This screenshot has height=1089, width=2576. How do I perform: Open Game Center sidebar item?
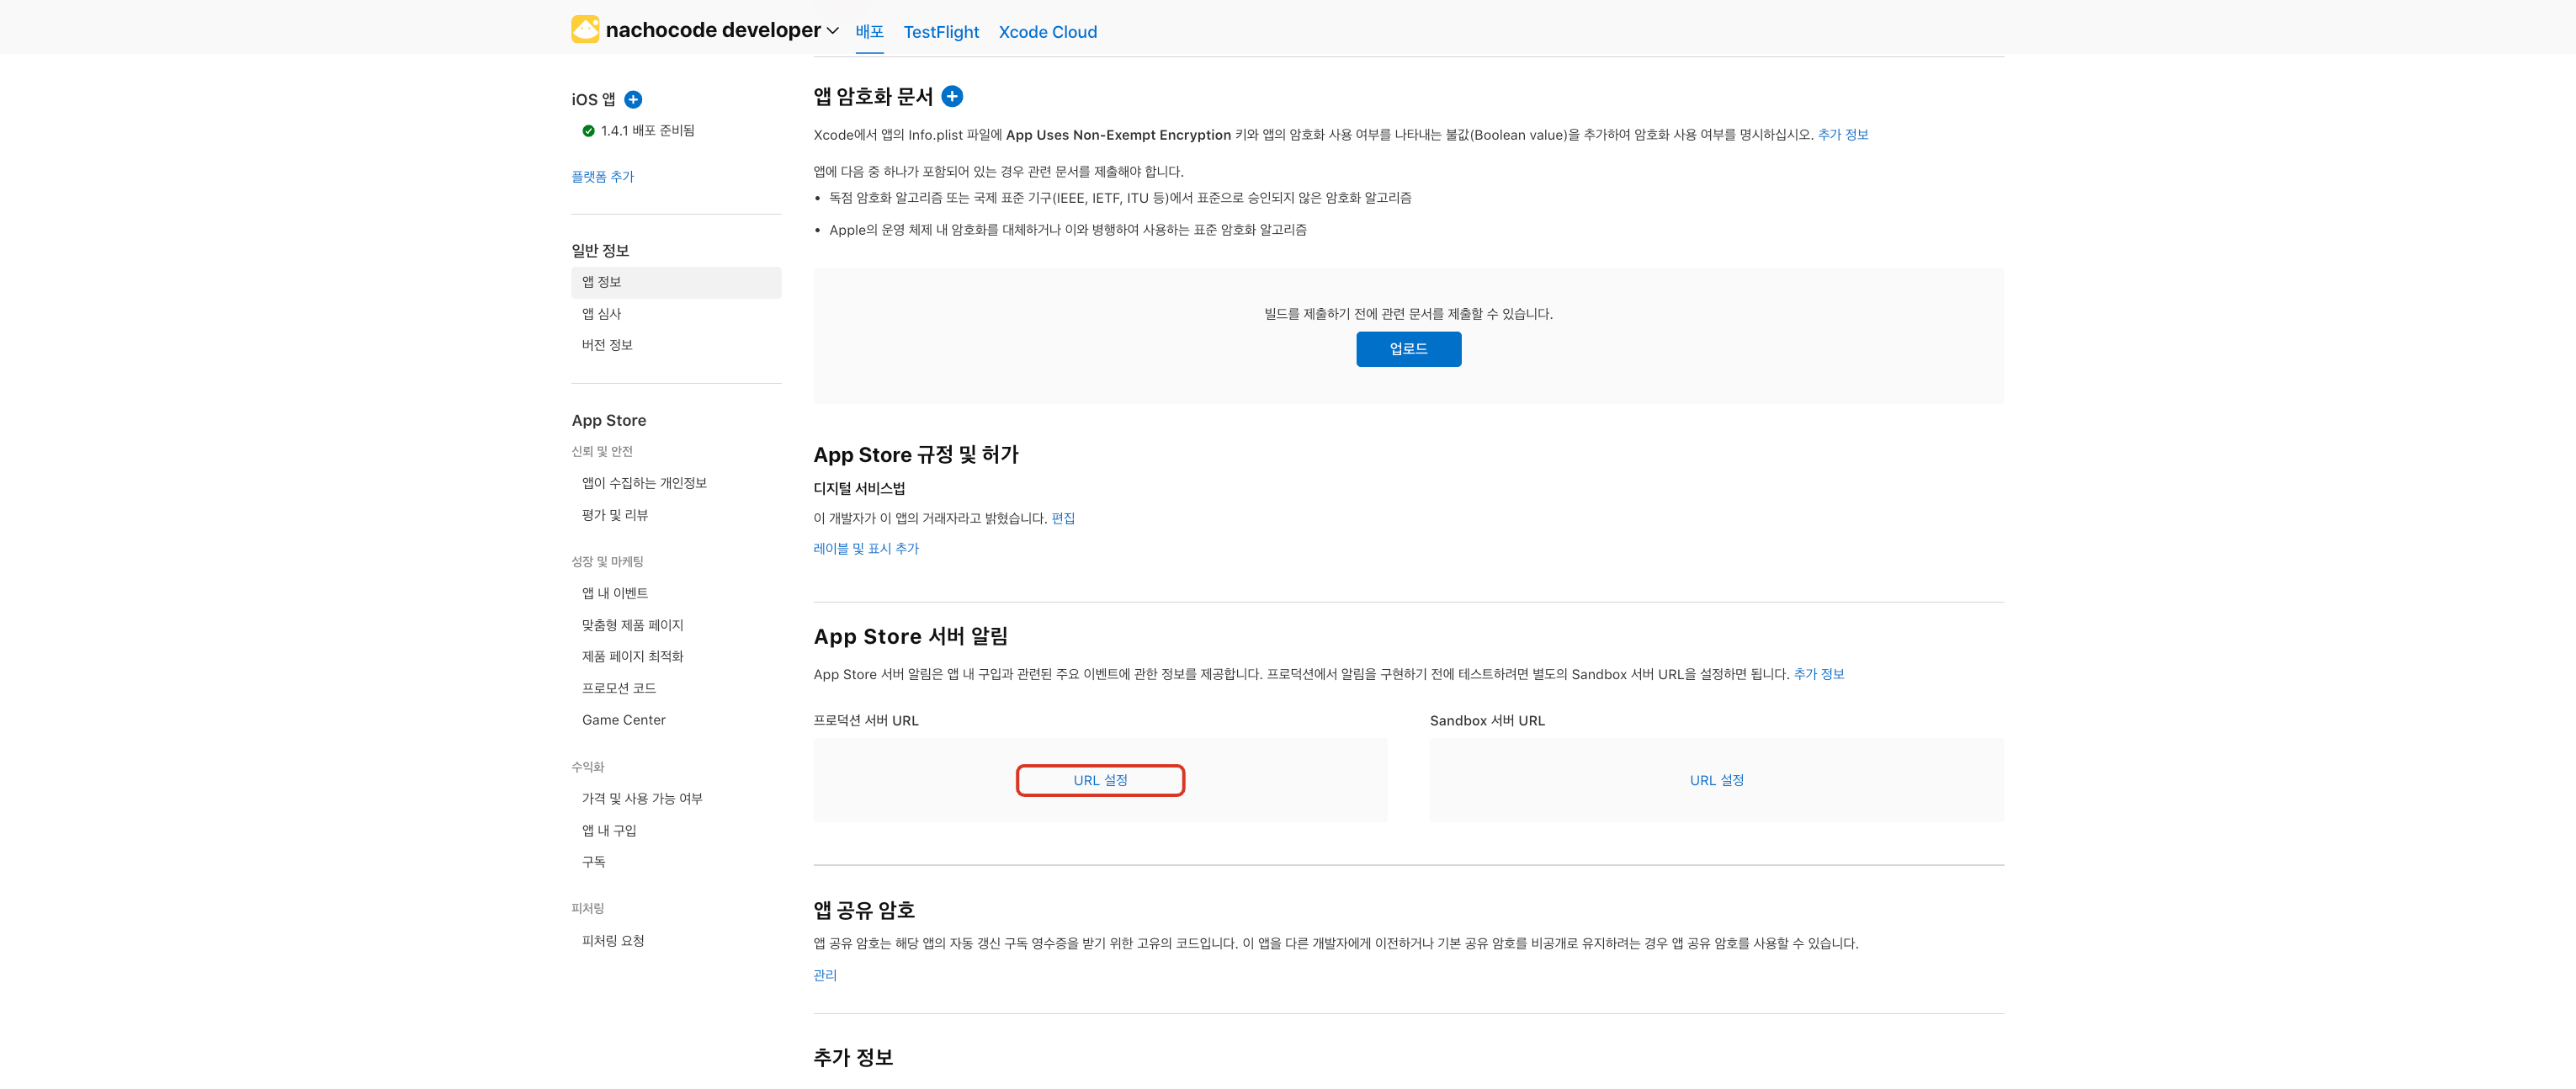(x=623, y=720)
